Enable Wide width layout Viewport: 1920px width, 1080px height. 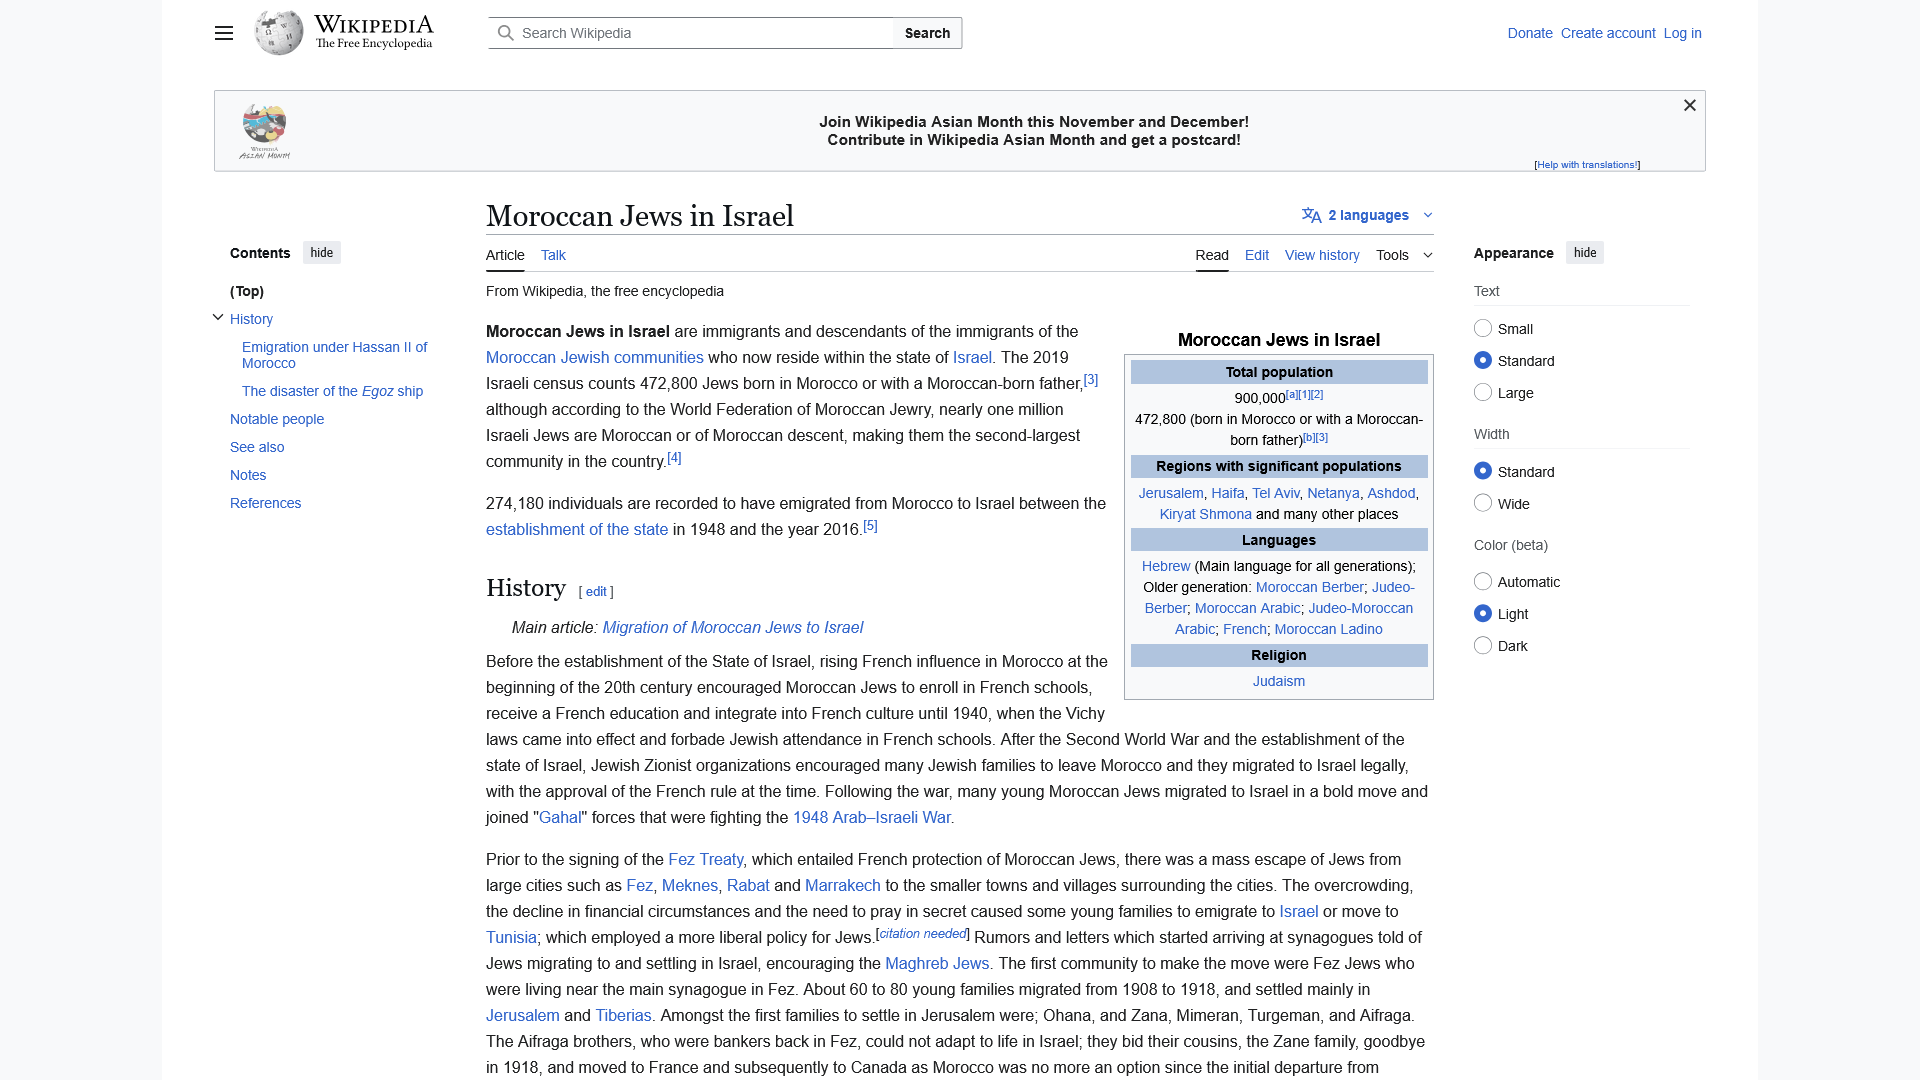(1482, 503)
